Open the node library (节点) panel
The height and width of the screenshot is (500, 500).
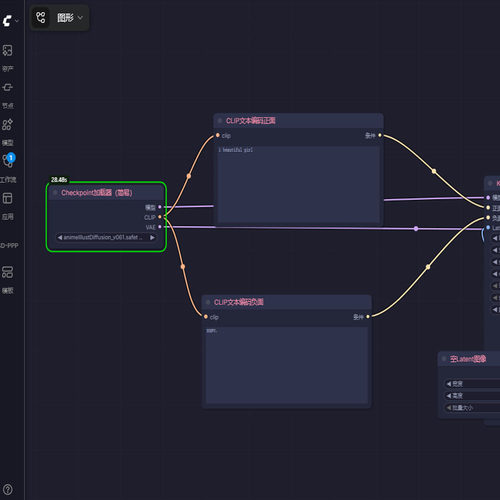[x=8, y=95]
